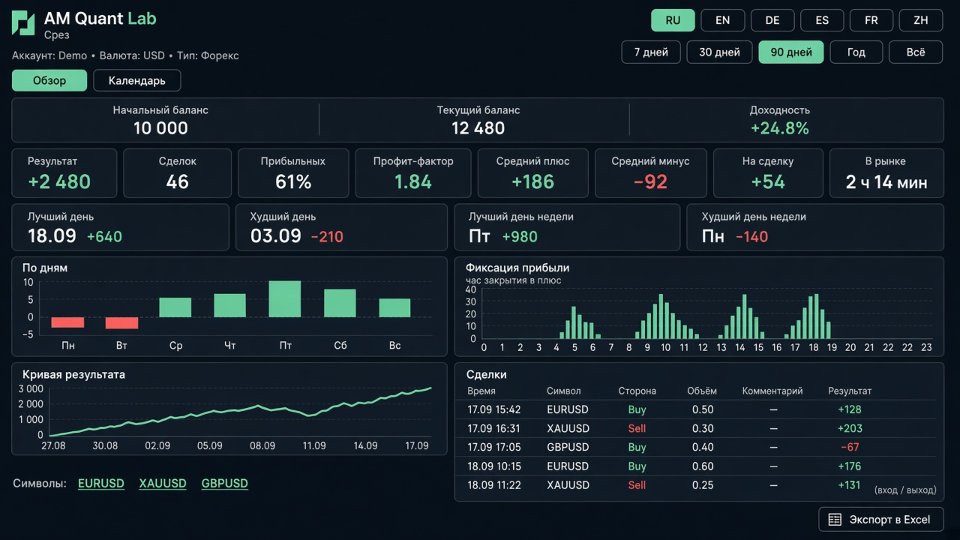Image resolution: width=960 pixels, height=540 pixels.
Task: Click the hour 18 peak bar in Фиксация прибыли
Action: 816,317
